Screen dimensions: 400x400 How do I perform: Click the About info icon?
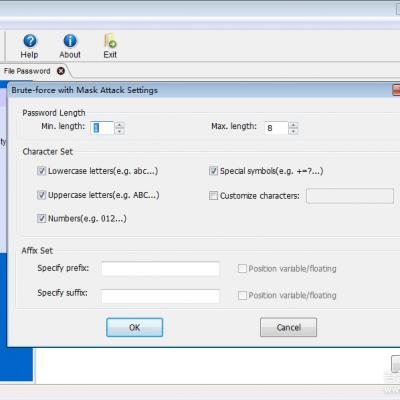click(70, 41)
